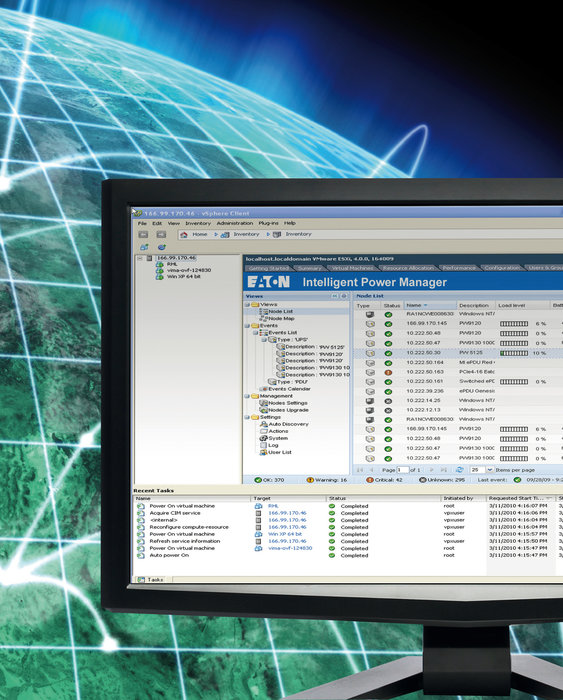
Task: Collapse the Events folder in tree
Action: coord(247,326)
